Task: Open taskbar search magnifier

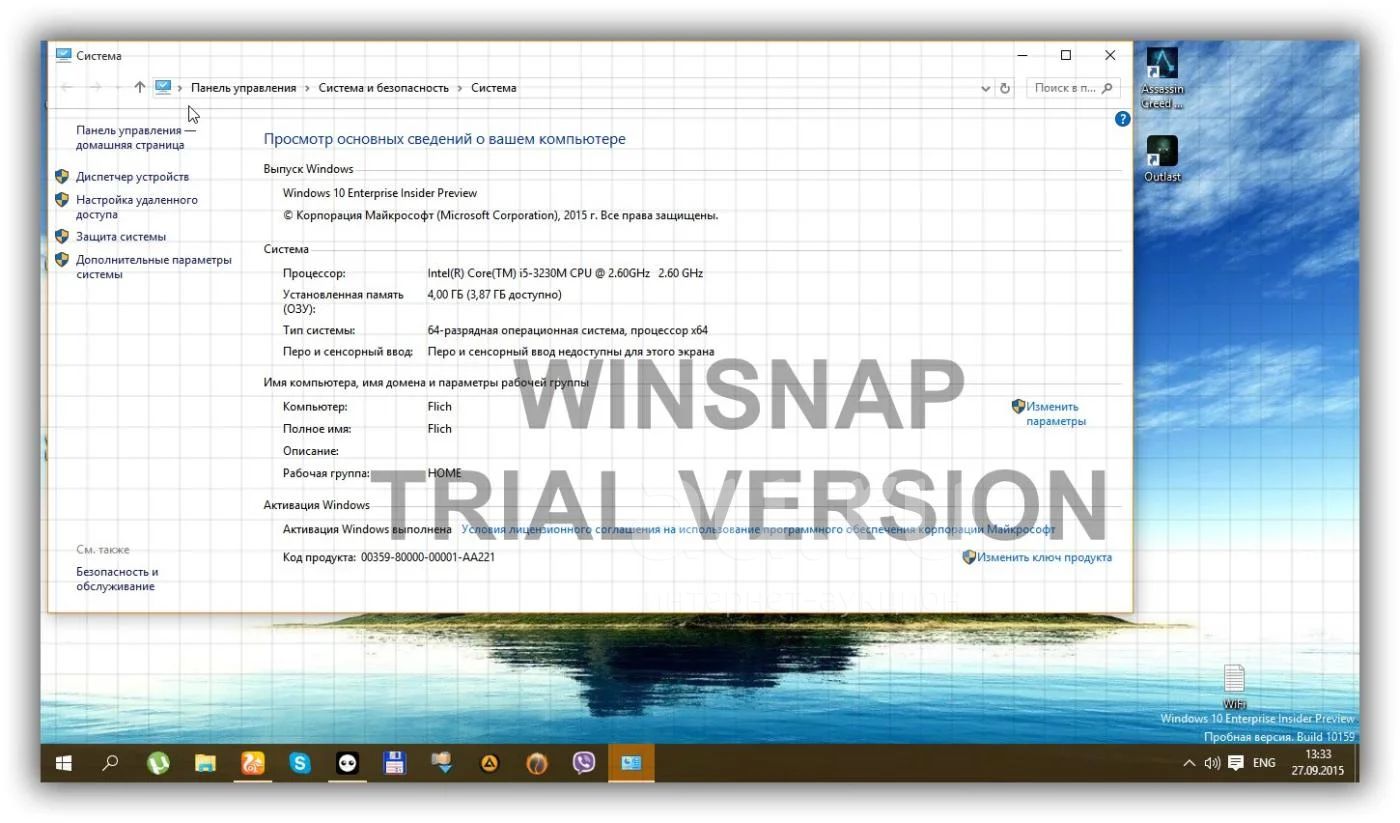Action: [x=110, y=763]
